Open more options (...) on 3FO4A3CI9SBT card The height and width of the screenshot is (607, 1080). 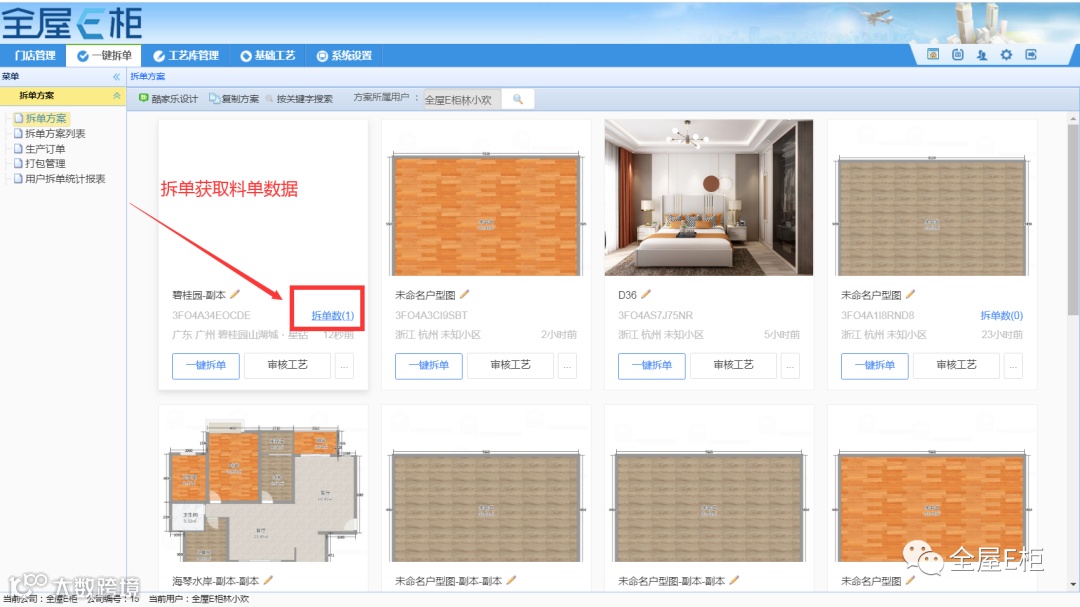pos(568,365)
